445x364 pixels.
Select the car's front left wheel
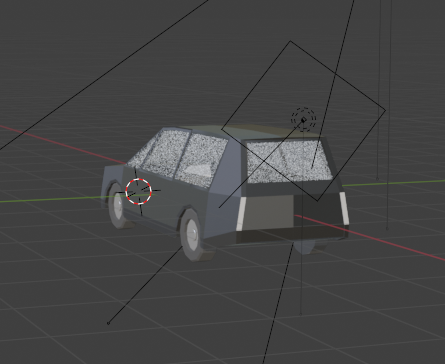(117, 205)
